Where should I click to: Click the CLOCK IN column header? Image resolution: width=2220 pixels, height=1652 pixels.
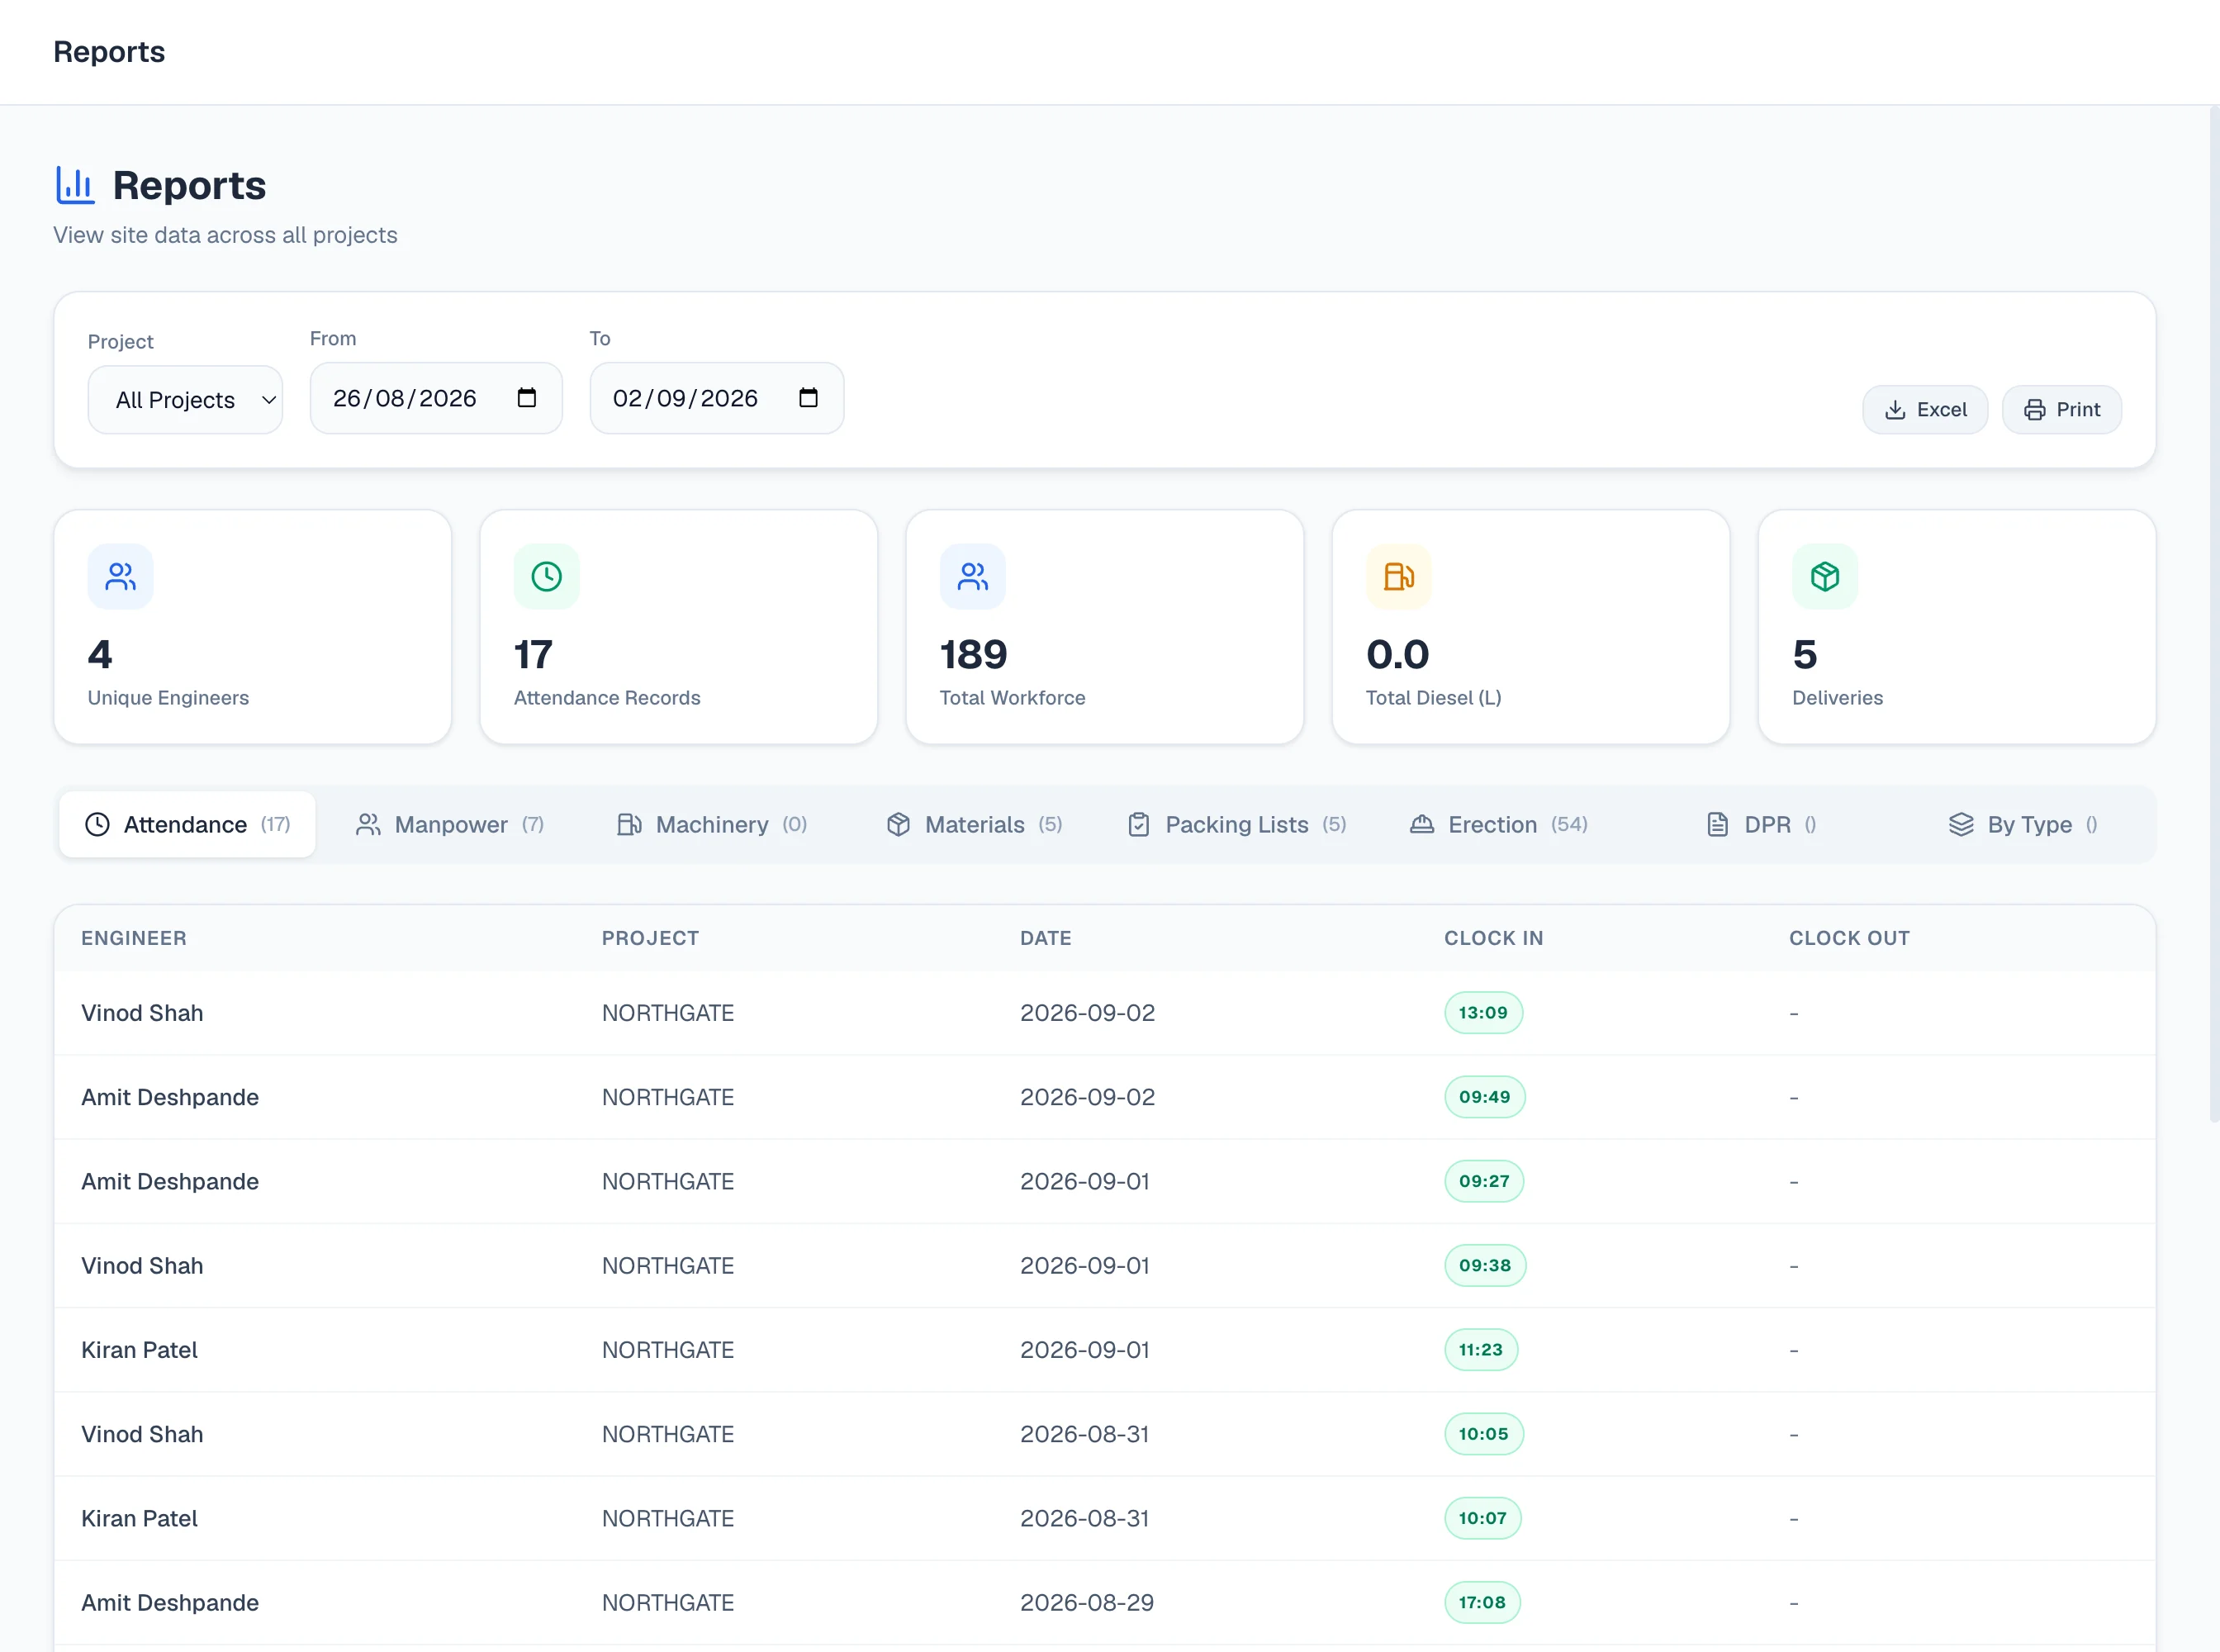pyautogui.click(x=1494, y=939)
